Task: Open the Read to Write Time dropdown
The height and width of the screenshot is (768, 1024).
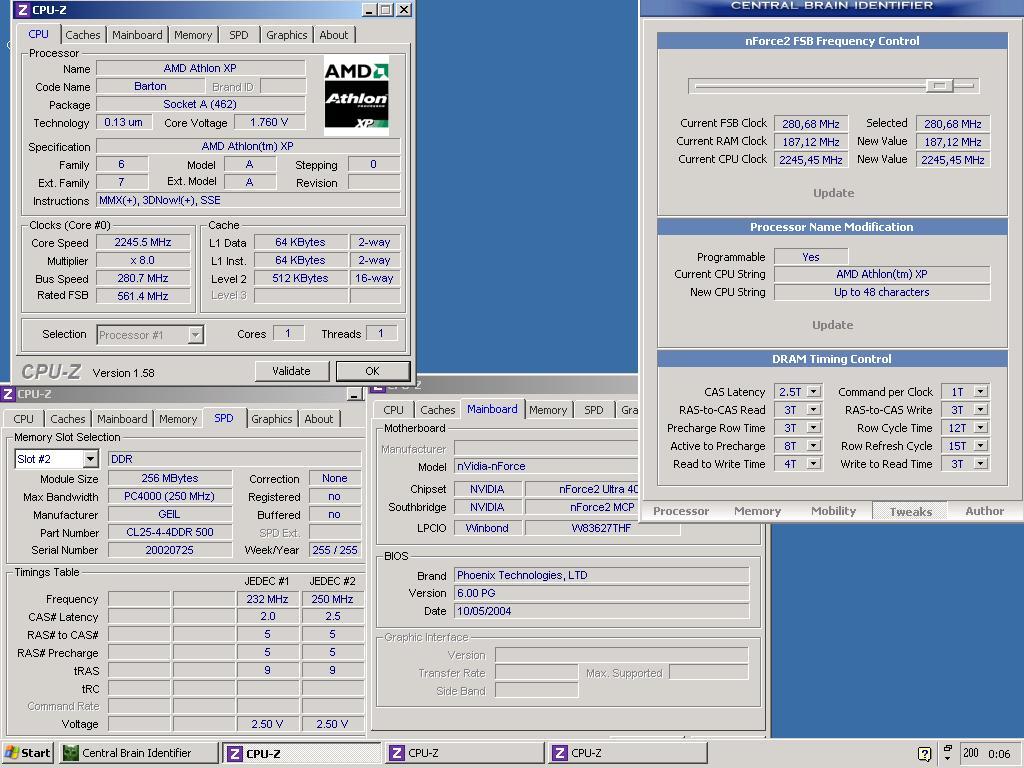Action: (814, 464)
